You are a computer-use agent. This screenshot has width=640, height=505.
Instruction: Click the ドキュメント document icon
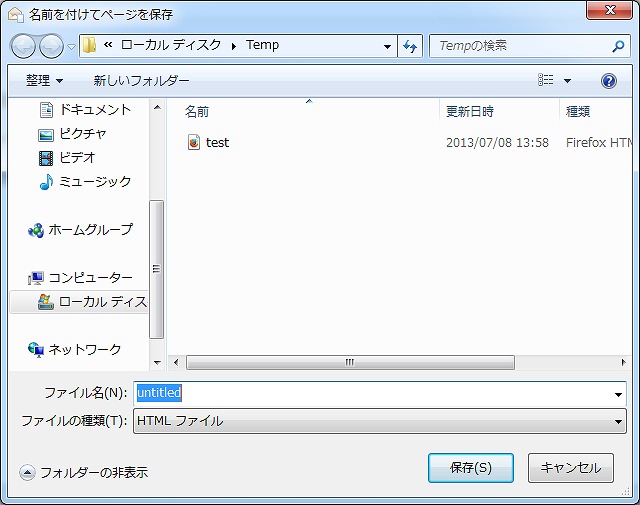tap(46, 110)
